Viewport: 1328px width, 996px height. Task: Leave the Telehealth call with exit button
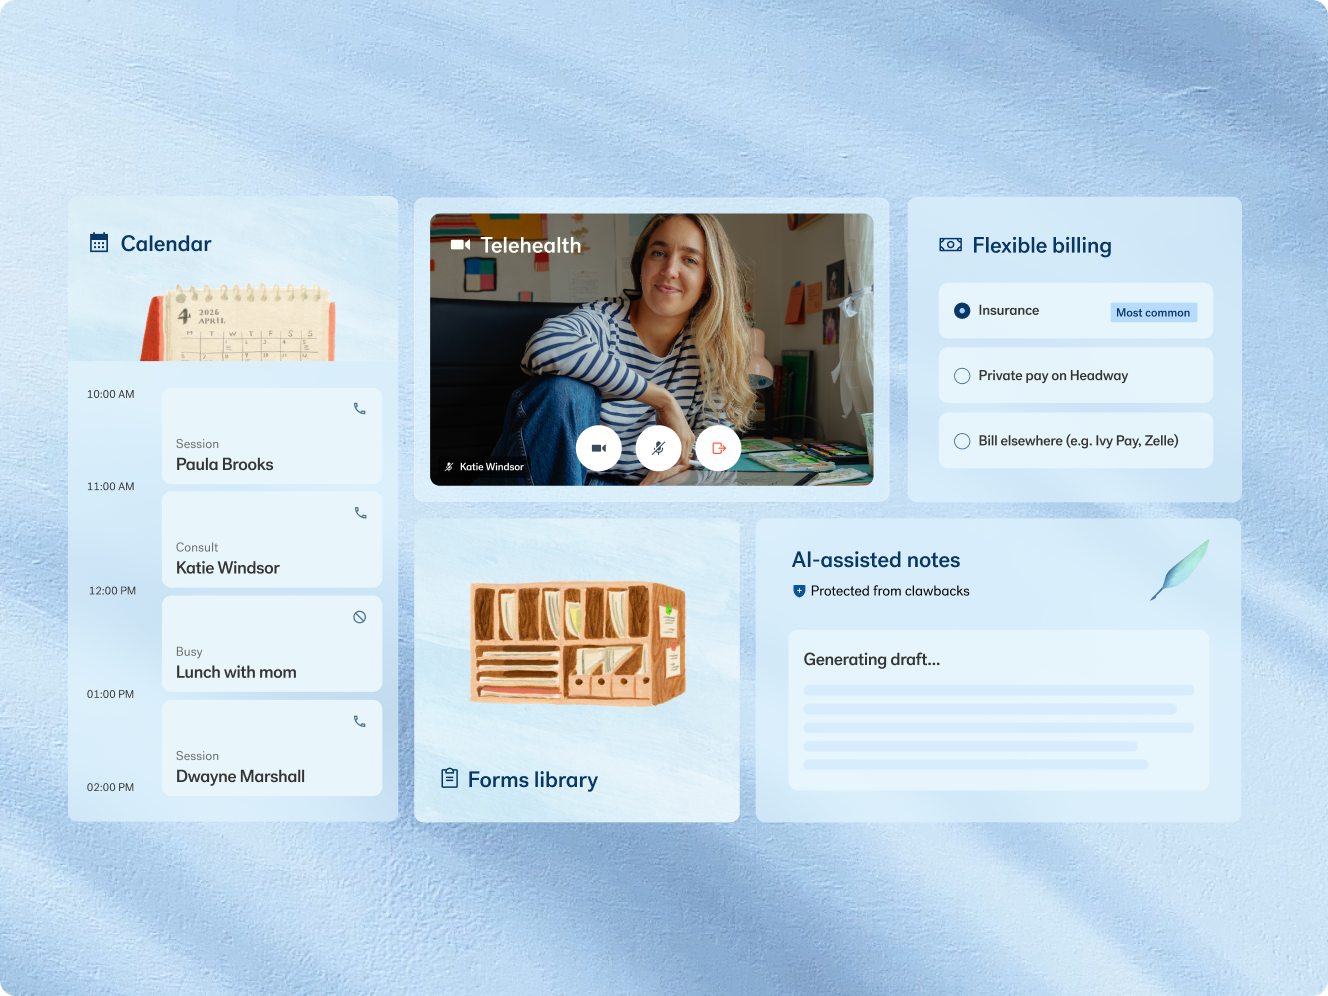tap(718, 448)
